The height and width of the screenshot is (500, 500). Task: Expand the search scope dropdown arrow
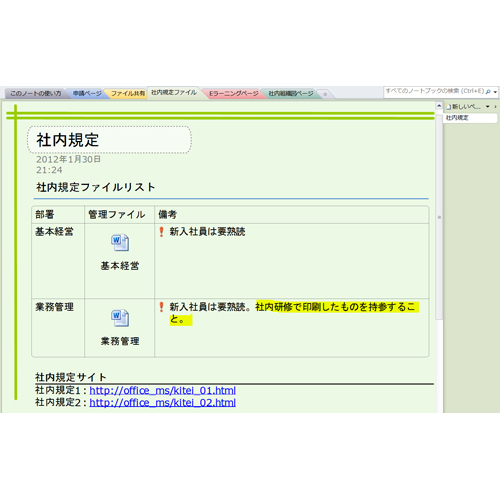(x=495, y=92)
